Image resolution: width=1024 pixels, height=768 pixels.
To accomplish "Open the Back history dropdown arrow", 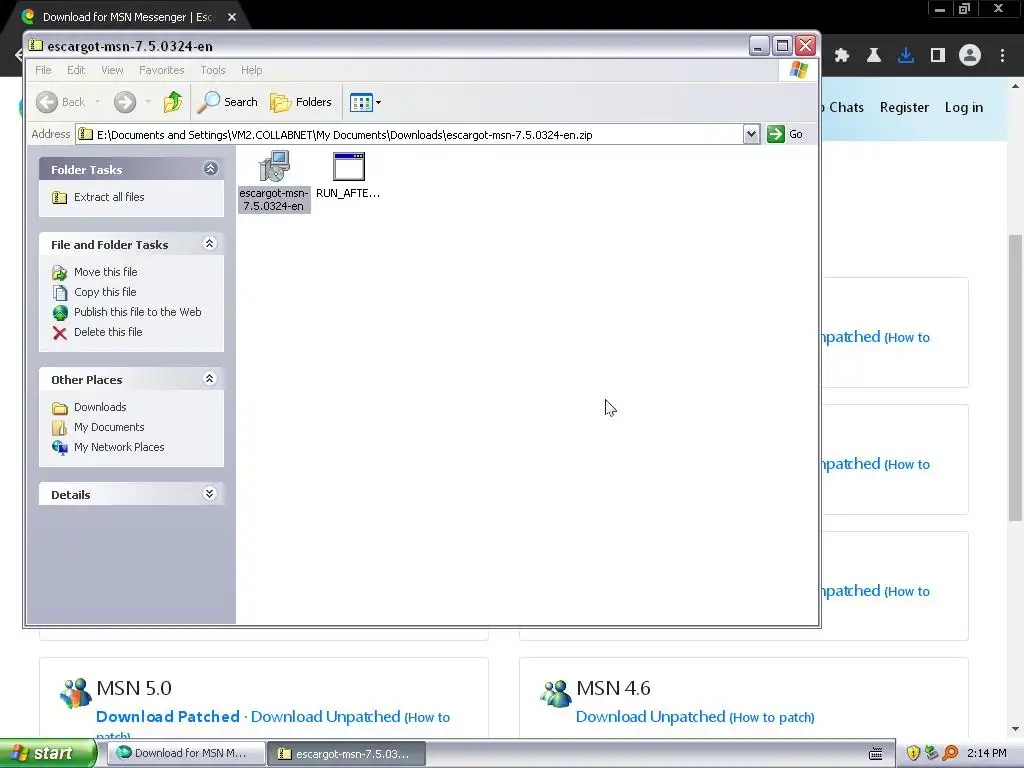I will point(98,102).
